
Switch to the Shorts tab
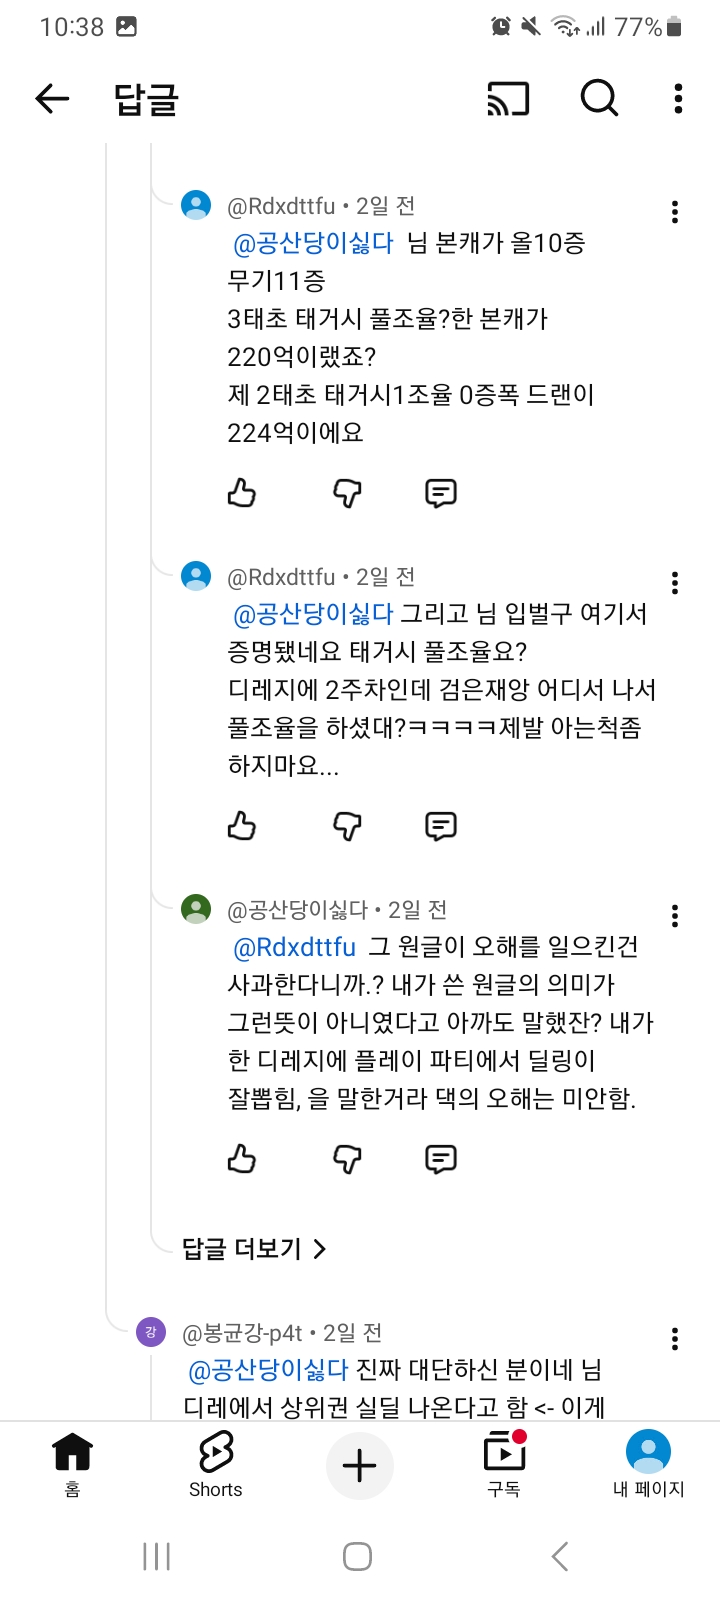(216, 1464)
